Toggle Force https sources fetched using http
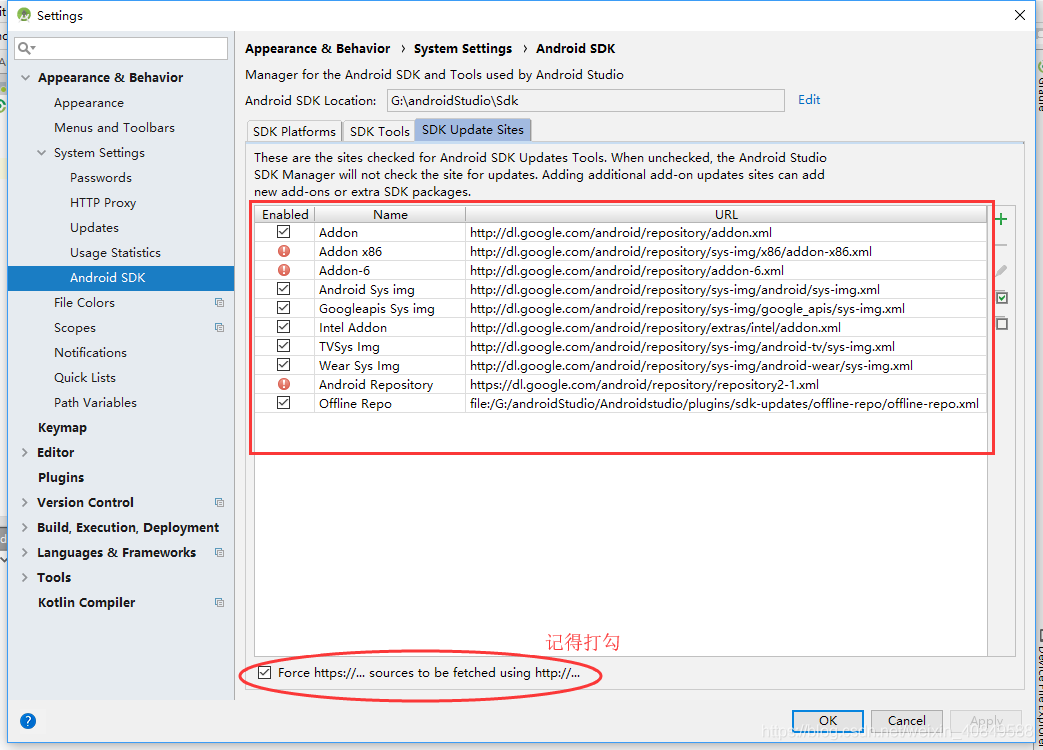Screen dimensions: 1043x750 click(265, 673)
